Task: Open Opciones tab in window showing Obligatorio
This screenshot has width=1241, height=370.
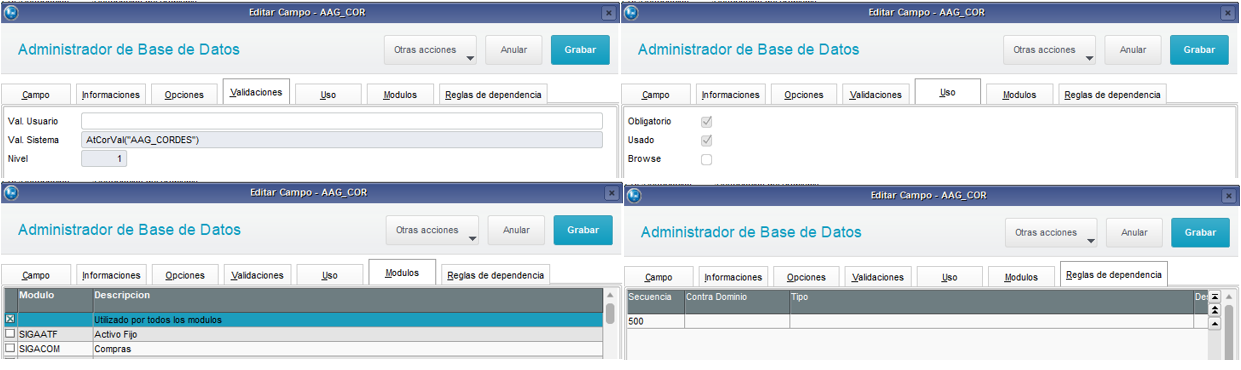Action: click(x=804, y=95)
